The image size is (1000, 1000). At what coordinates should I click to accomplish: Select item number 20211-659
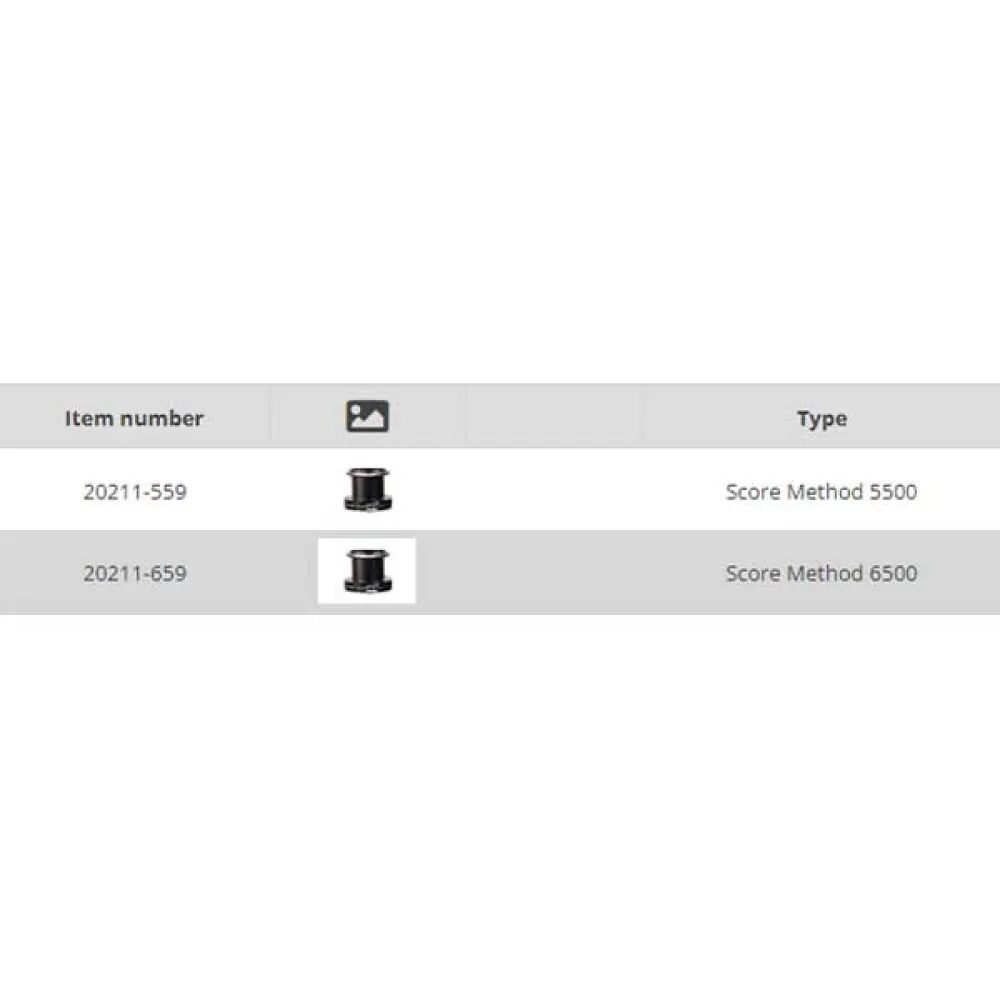coord(135,573)
